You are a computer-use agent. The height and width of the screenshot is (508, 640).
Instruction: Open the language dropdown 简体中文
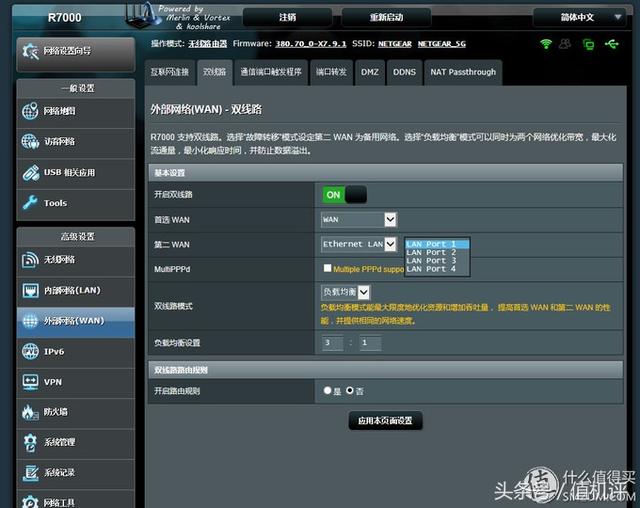[x=580, y=17]
